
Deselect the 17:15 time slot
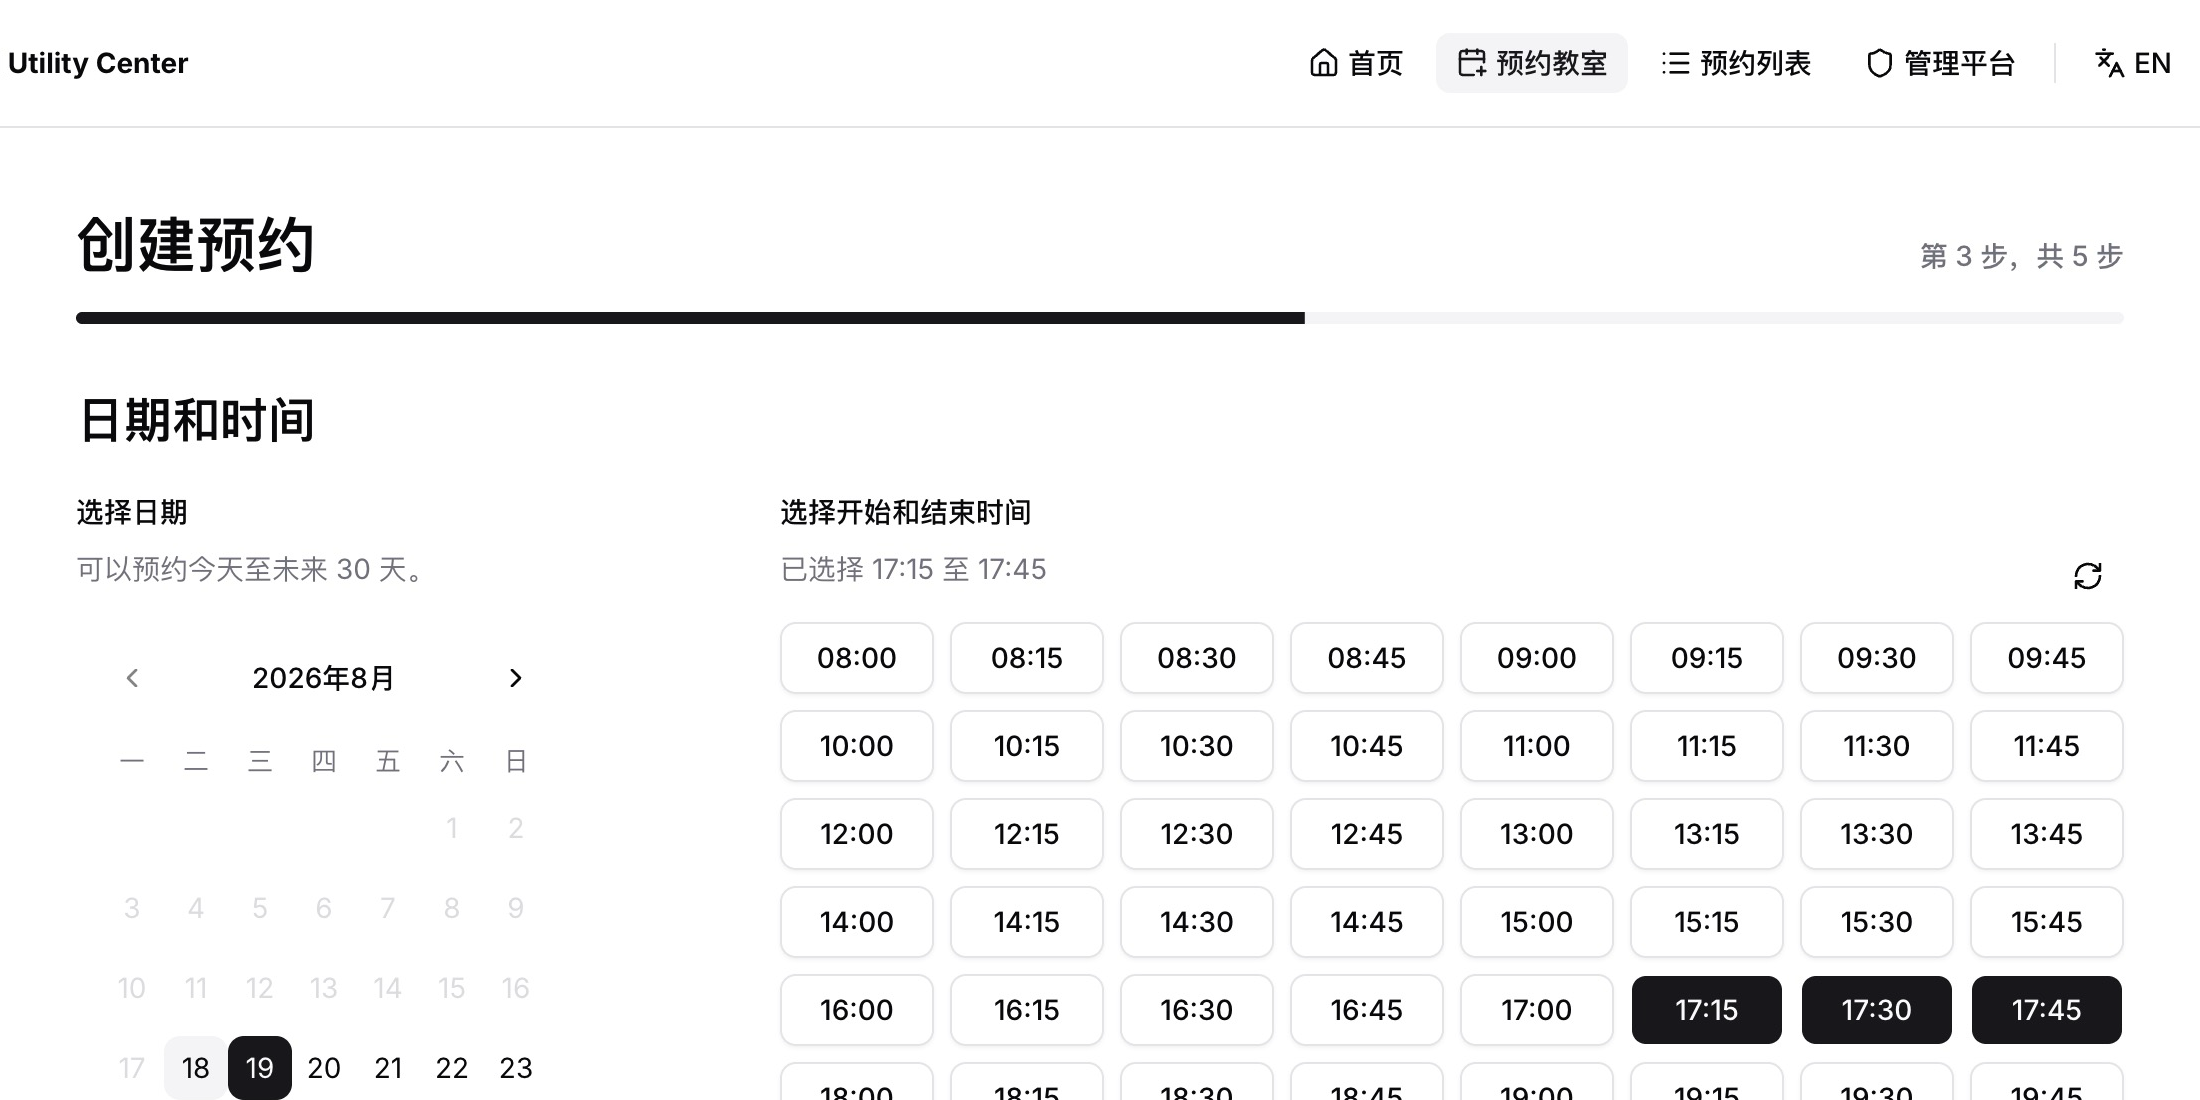(1707, 1010)
